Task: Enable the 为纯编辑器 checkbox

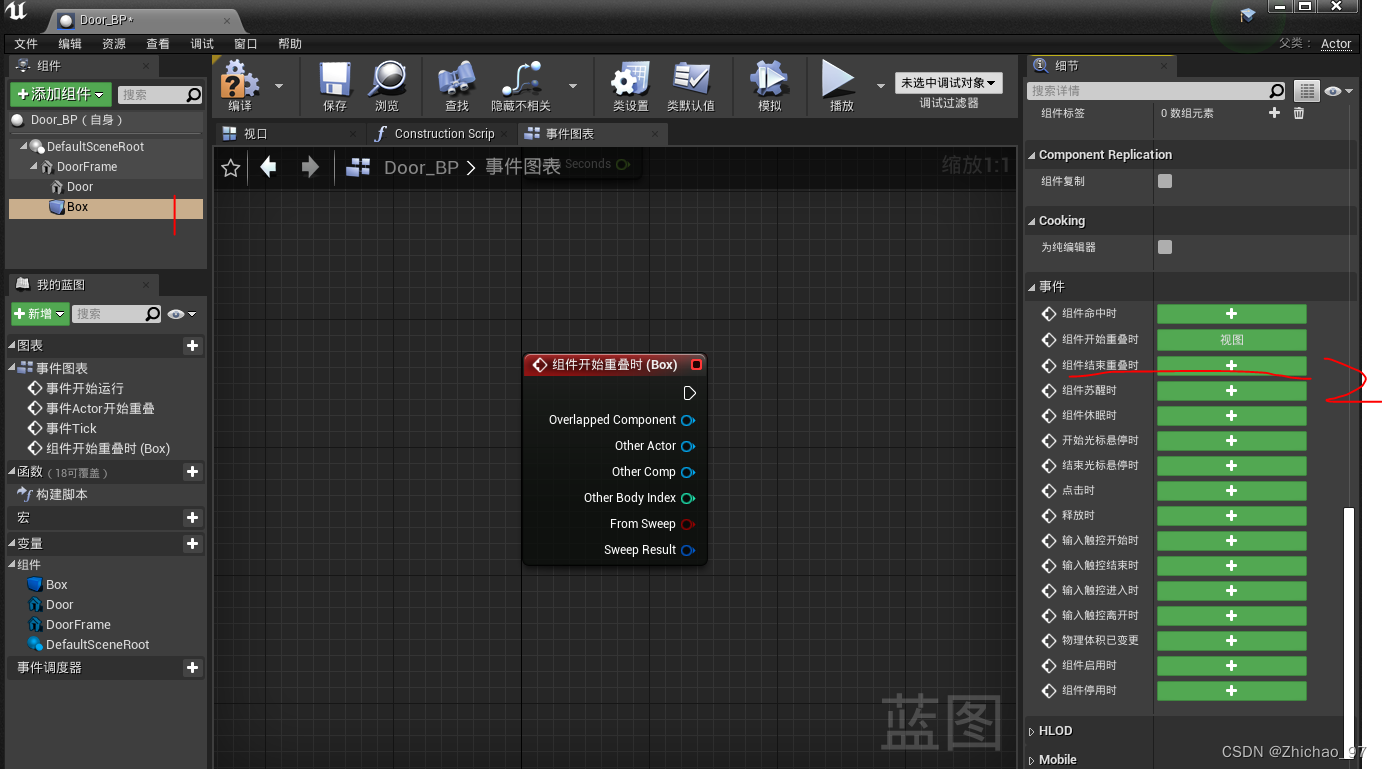Action: [x=1165, y=247]
